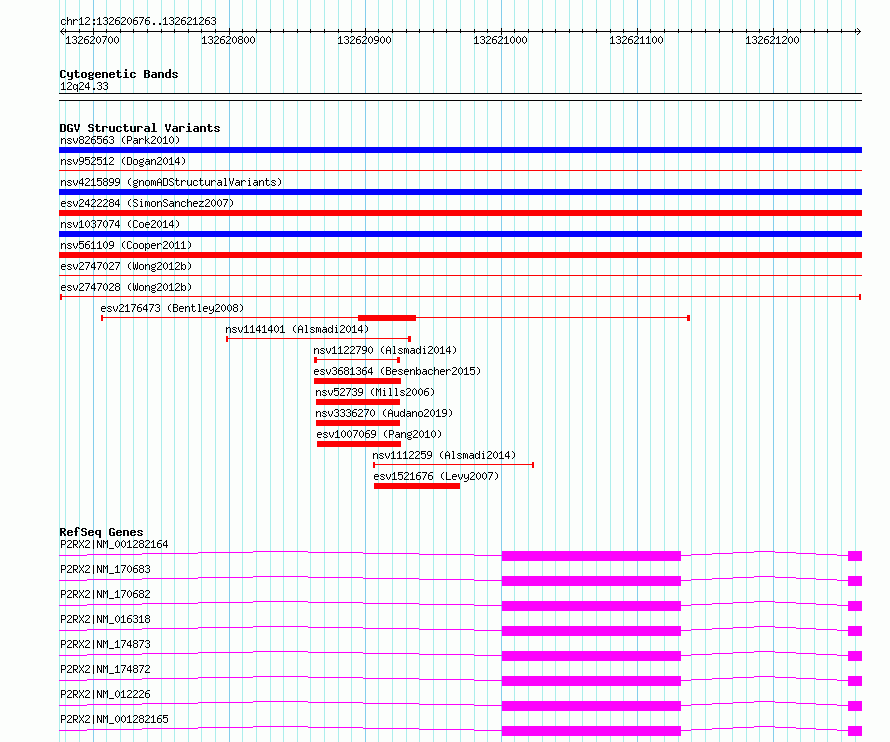Open transcript P2RX2|NM_174873 label

[105, 644]
